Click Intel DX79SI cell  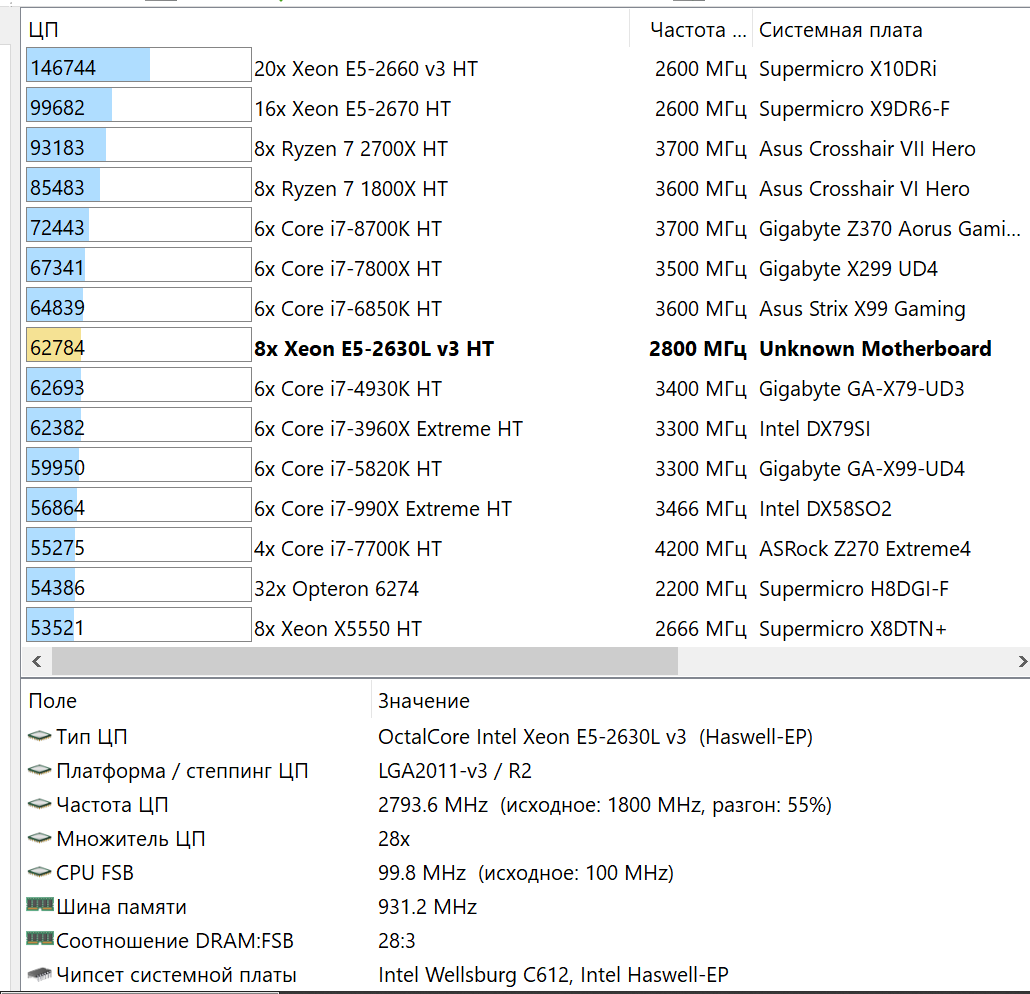point(815,429)
